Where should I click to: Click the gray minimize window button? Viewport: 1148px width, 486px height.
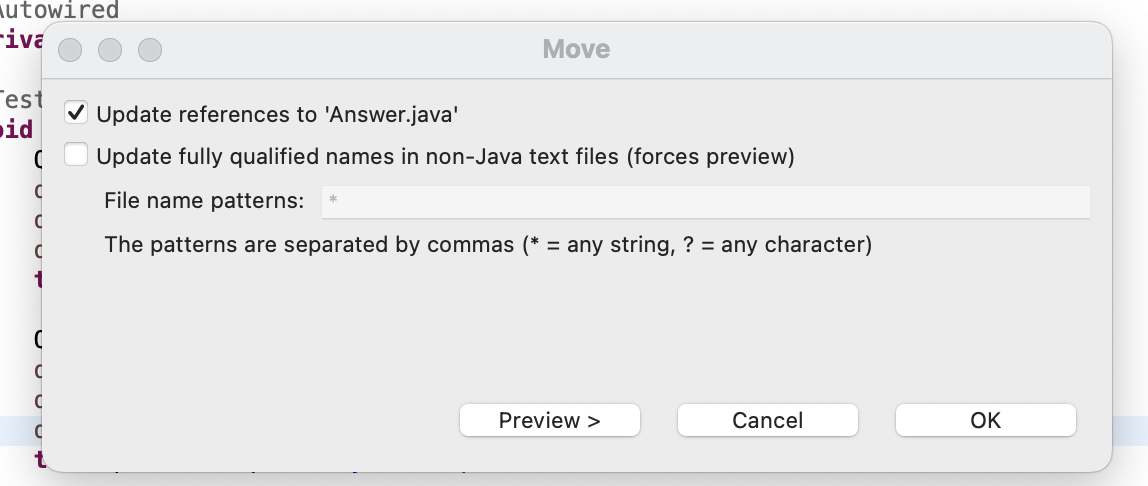[x=110, y=50]
